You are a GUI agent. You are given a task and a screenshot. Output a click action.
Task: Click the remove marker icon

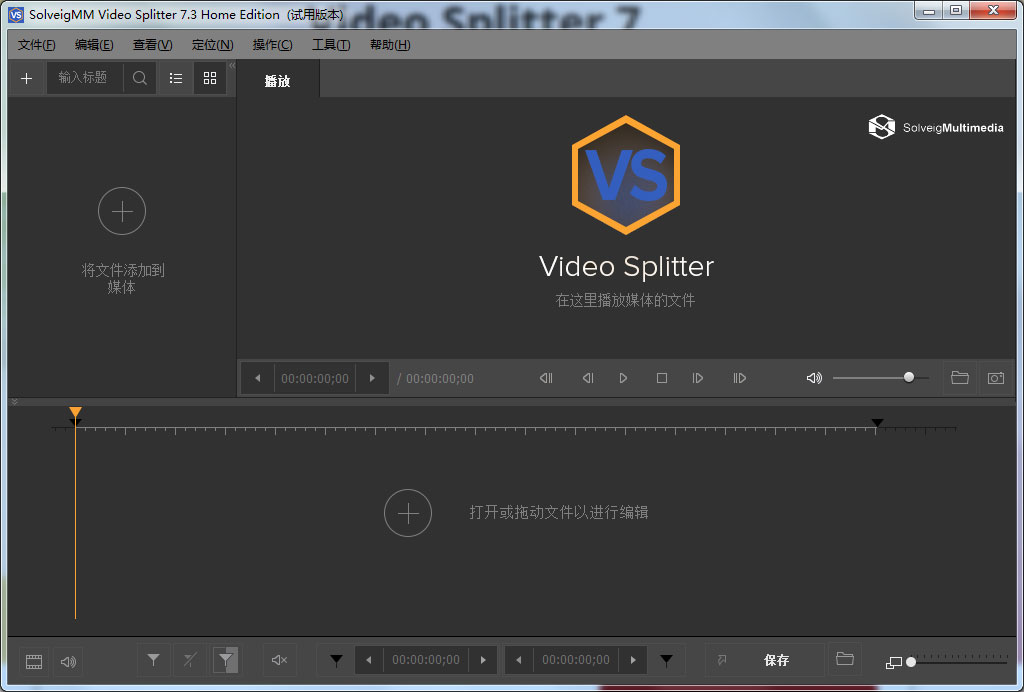pyautogui.click(x=189, y=660)
